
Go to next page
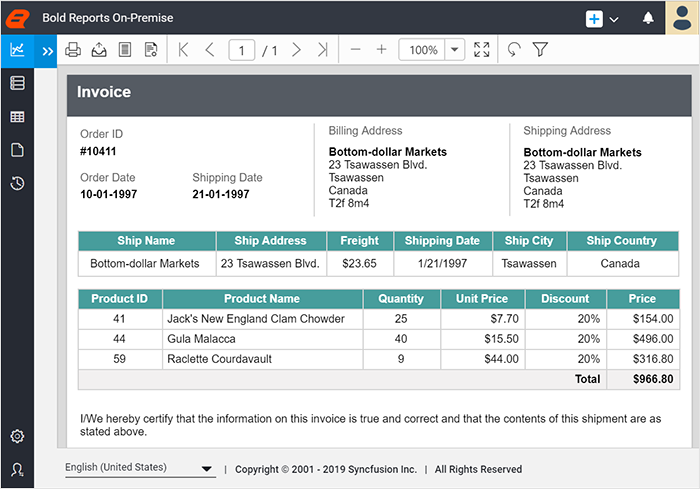point(296,50)
